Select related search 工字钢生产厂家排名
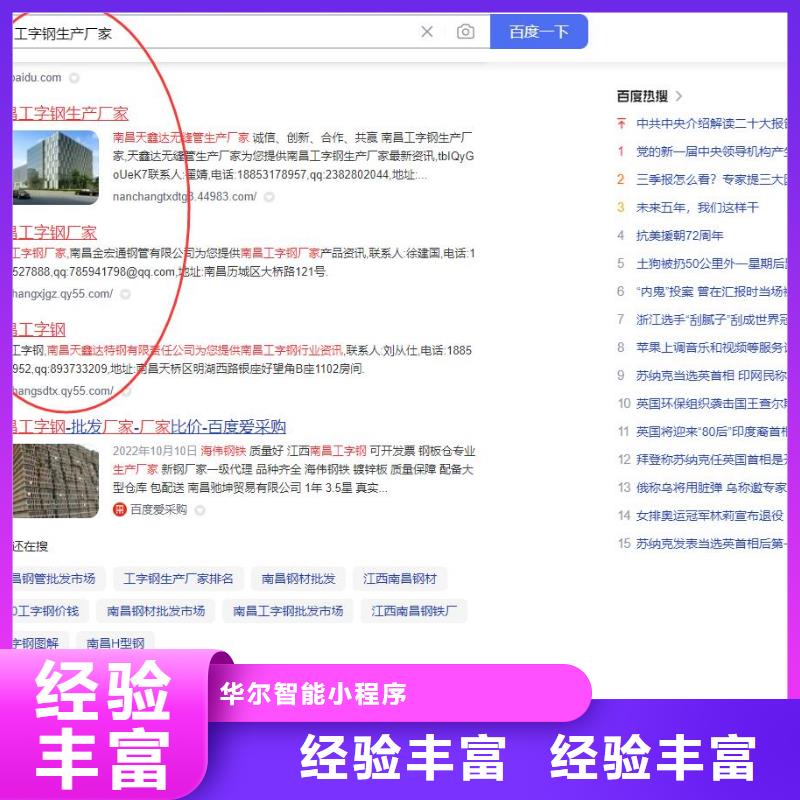 pos(178,579)
